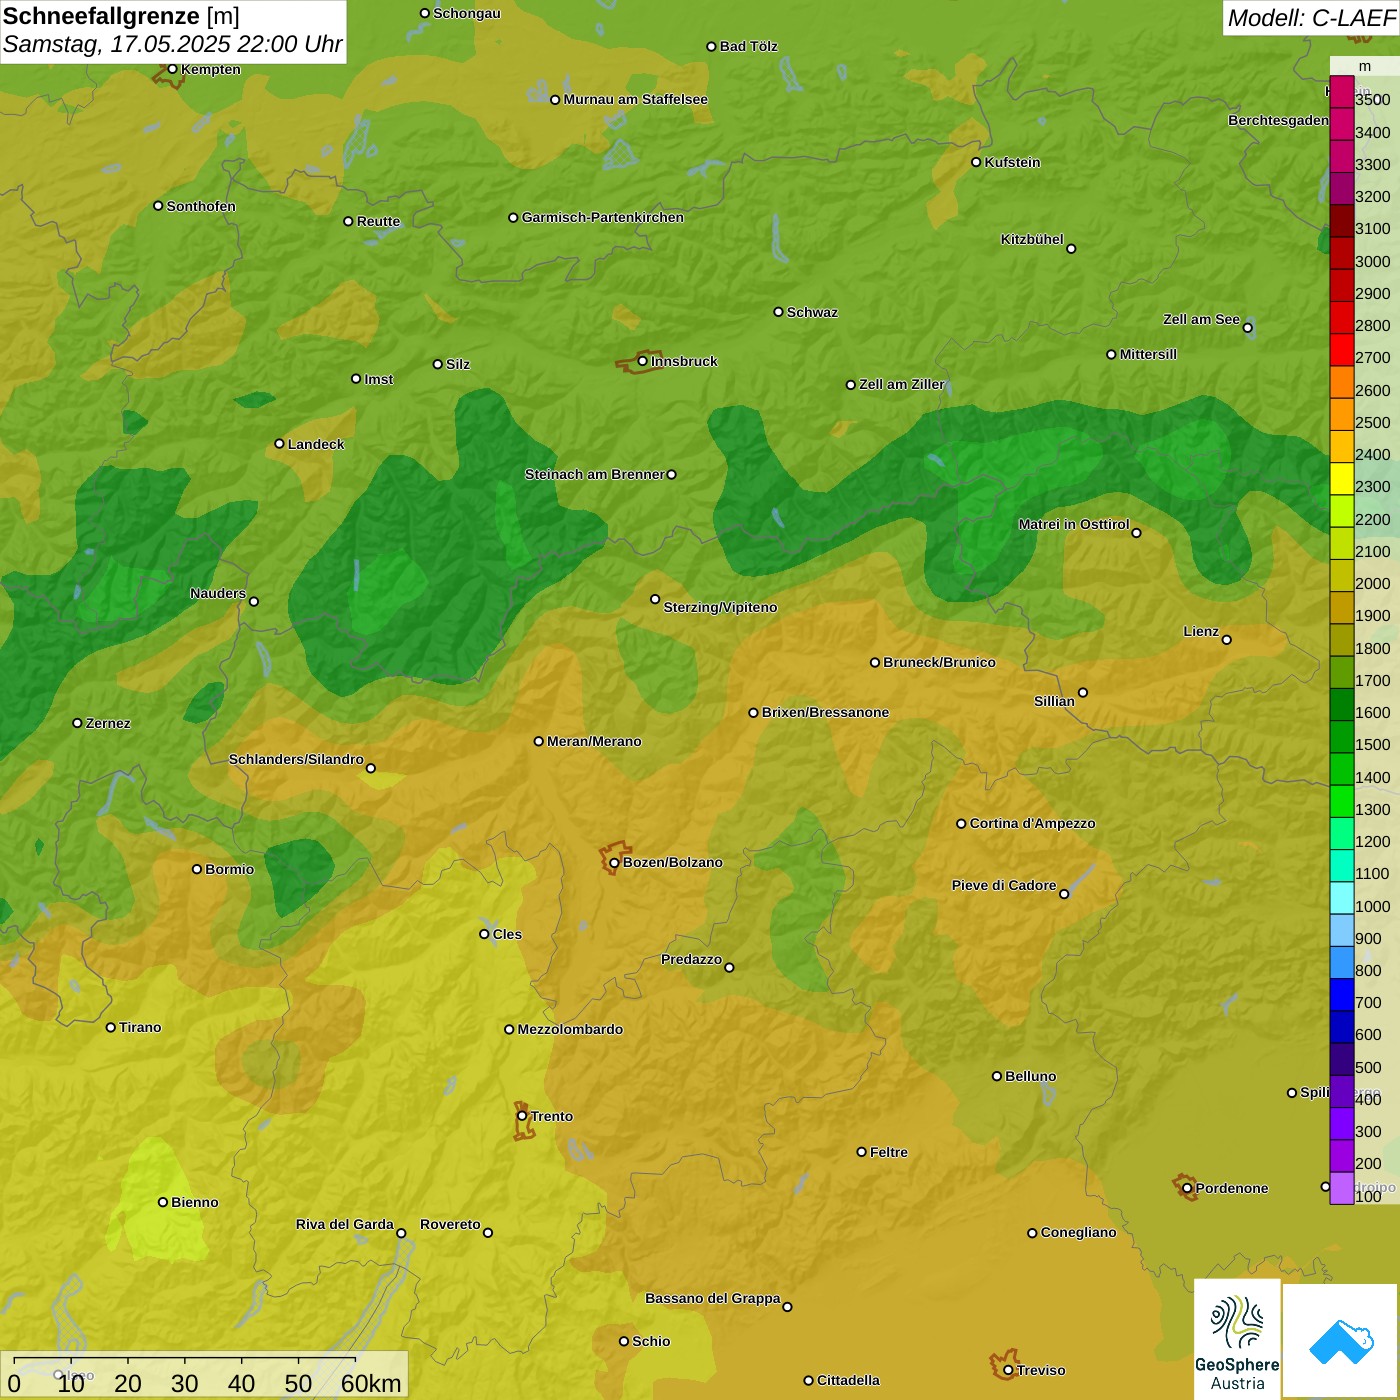Screen dimensions: 1400x1400
Task: Click the Berchtesgaden label
Action: coord(1279,120)
